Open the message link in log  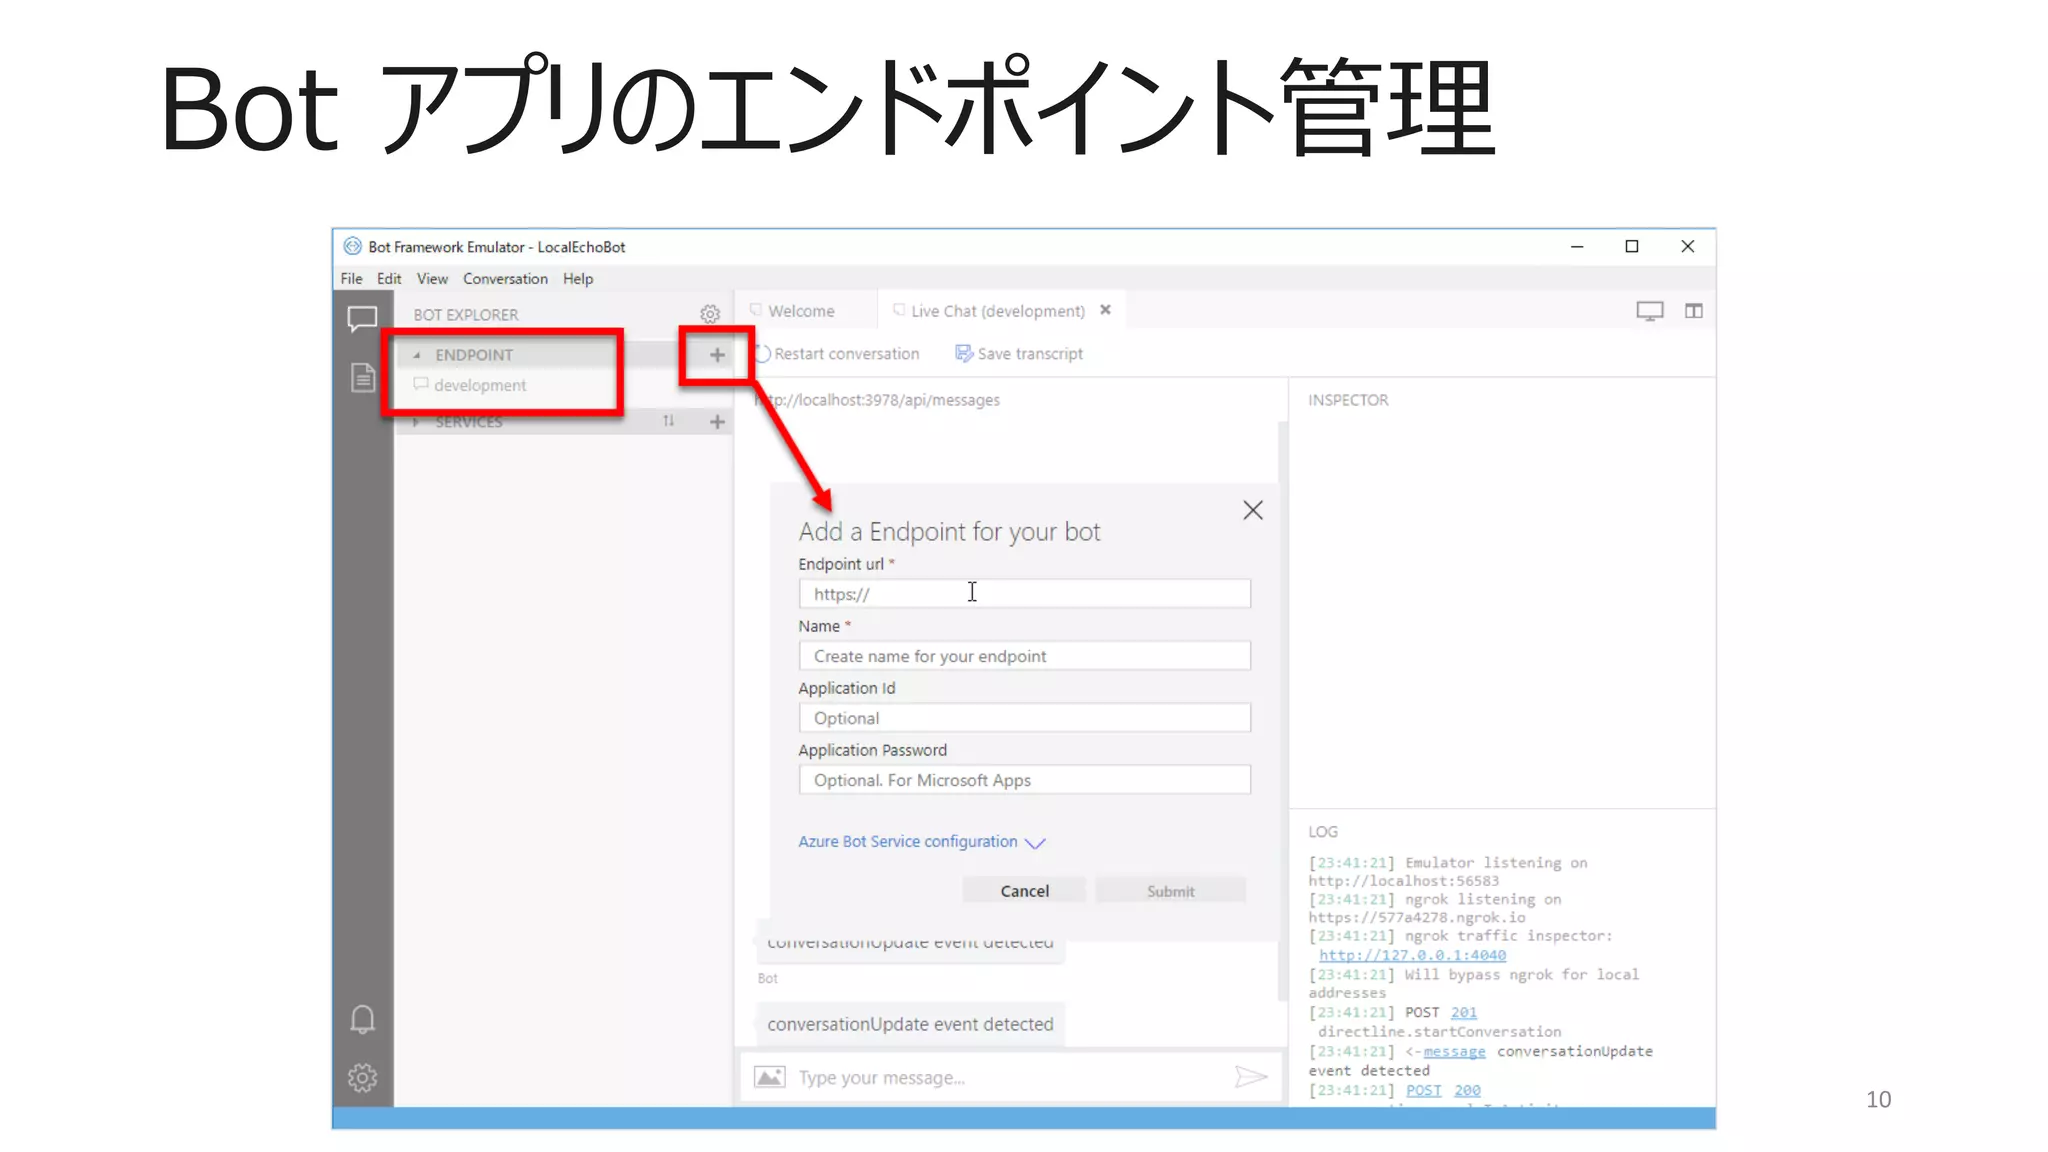(x=1454, y=1051)
